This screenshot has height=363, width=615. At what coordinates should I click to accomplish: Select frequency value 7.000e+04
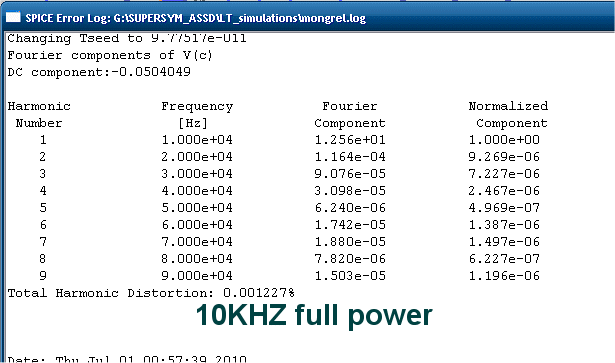[197, 242]
